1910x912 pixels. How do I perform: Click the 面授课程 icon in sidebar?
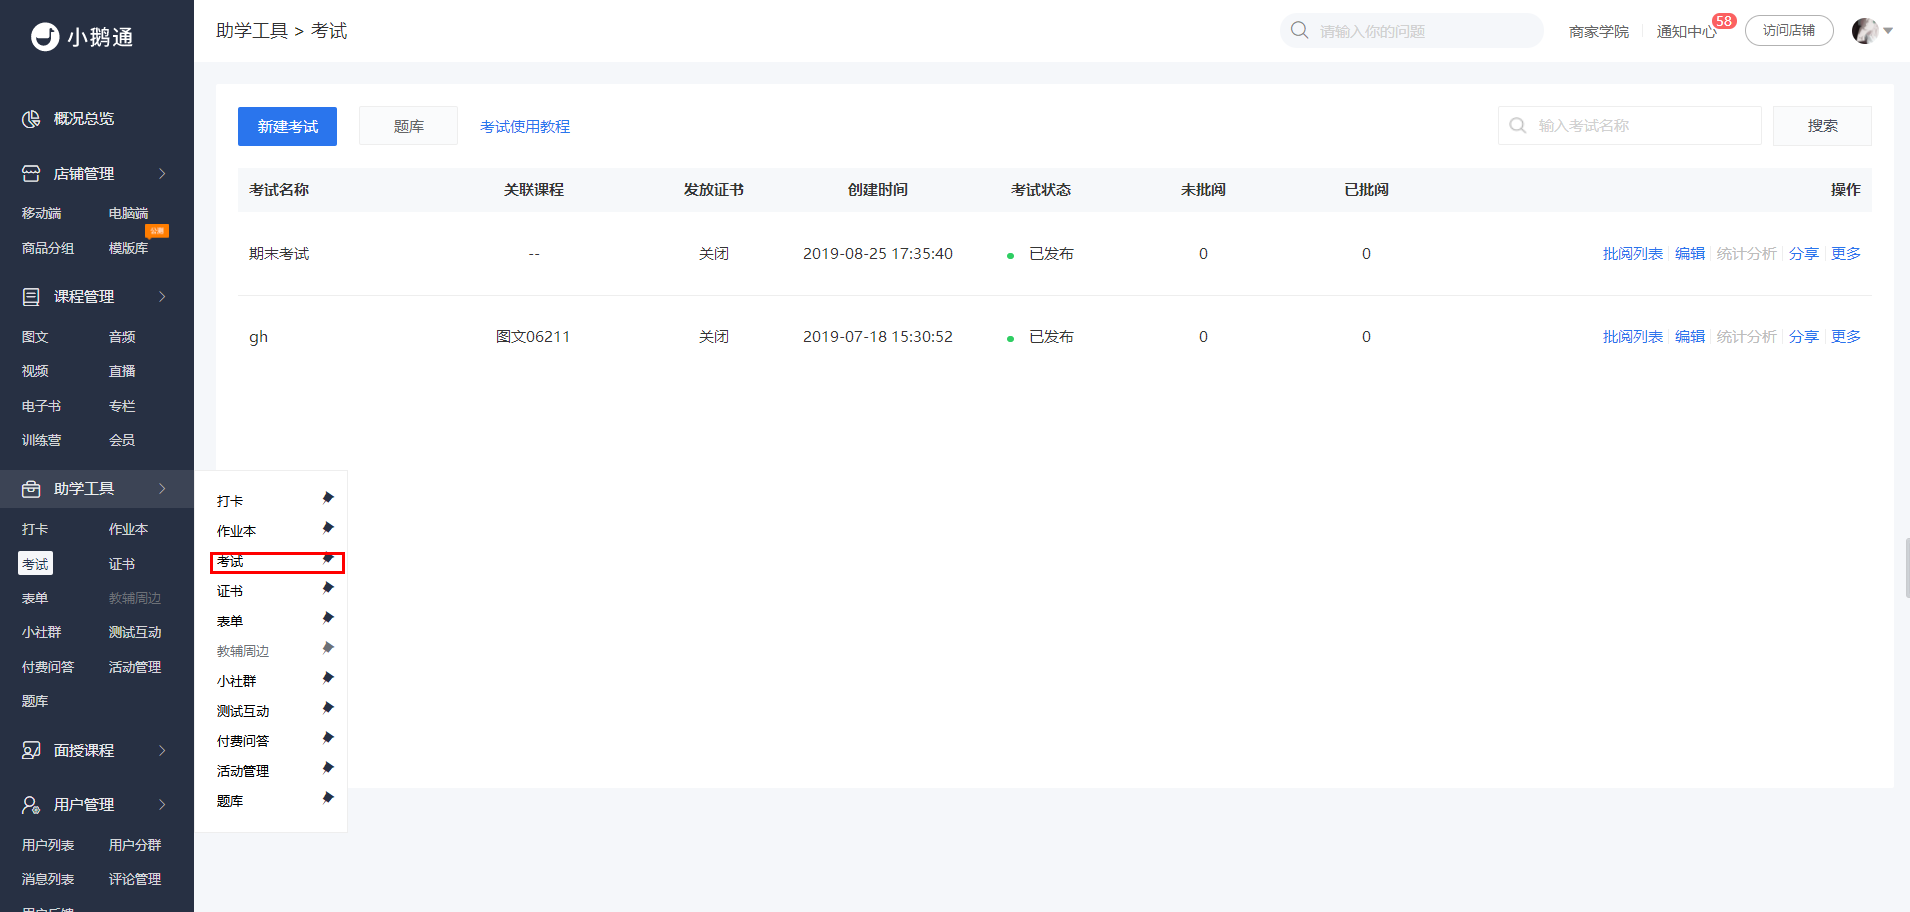[31, 751]
